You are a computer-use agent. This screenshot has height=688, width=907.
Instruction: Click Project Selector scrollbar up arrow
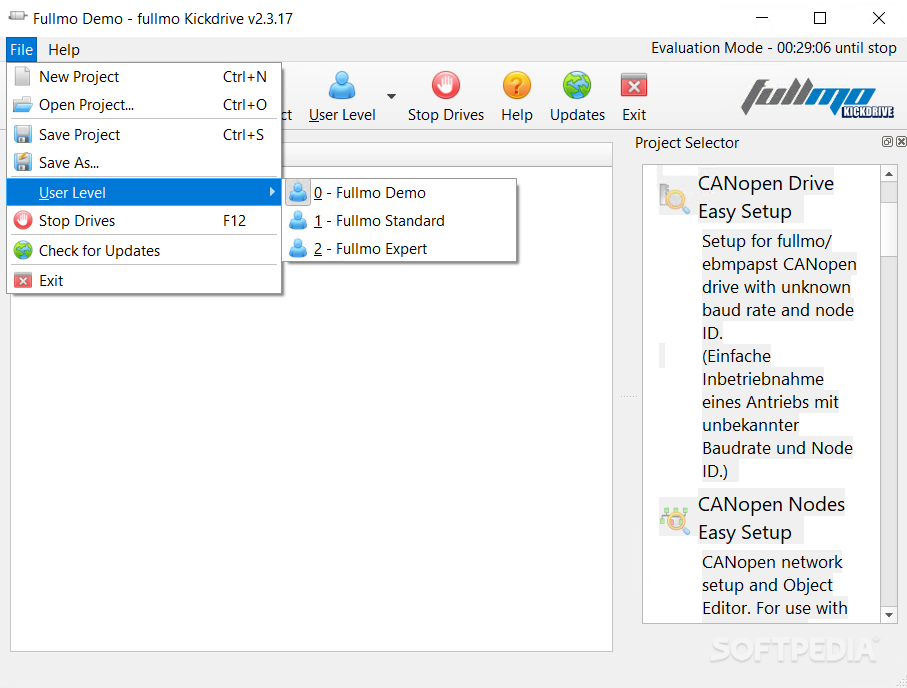[889, 174]
